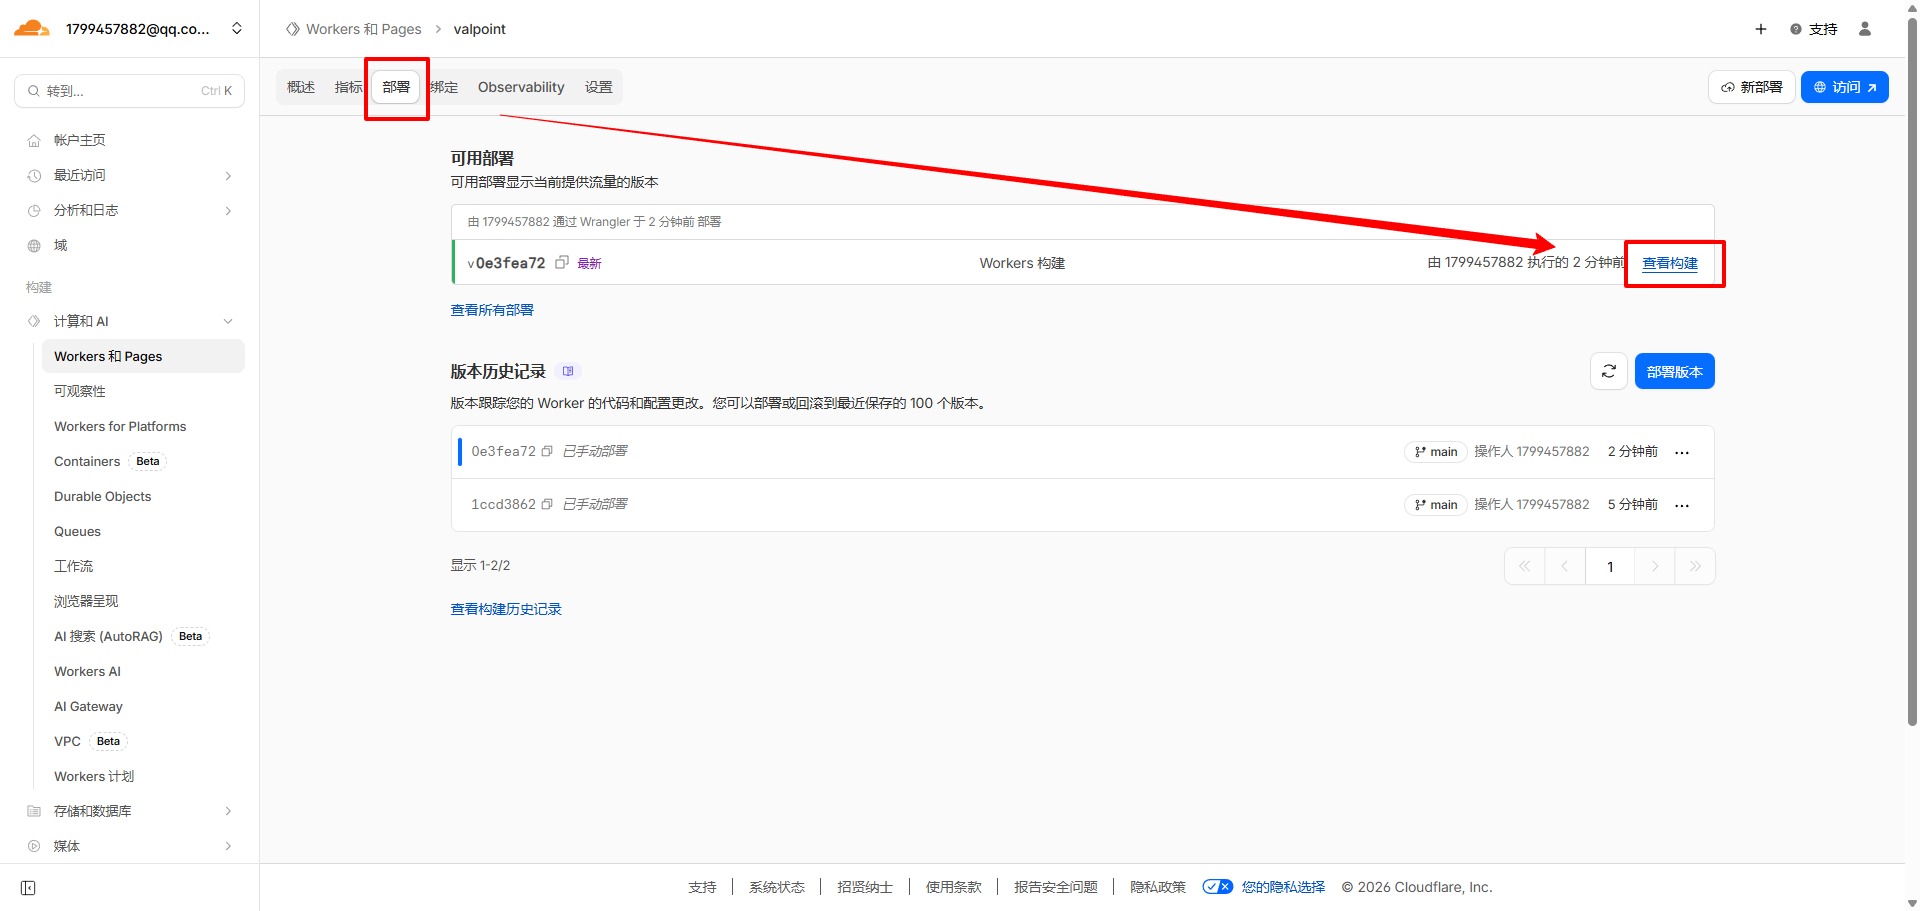
Task: Click main branch tag on 0e3fea72 row
Action: pos(1436,452)
